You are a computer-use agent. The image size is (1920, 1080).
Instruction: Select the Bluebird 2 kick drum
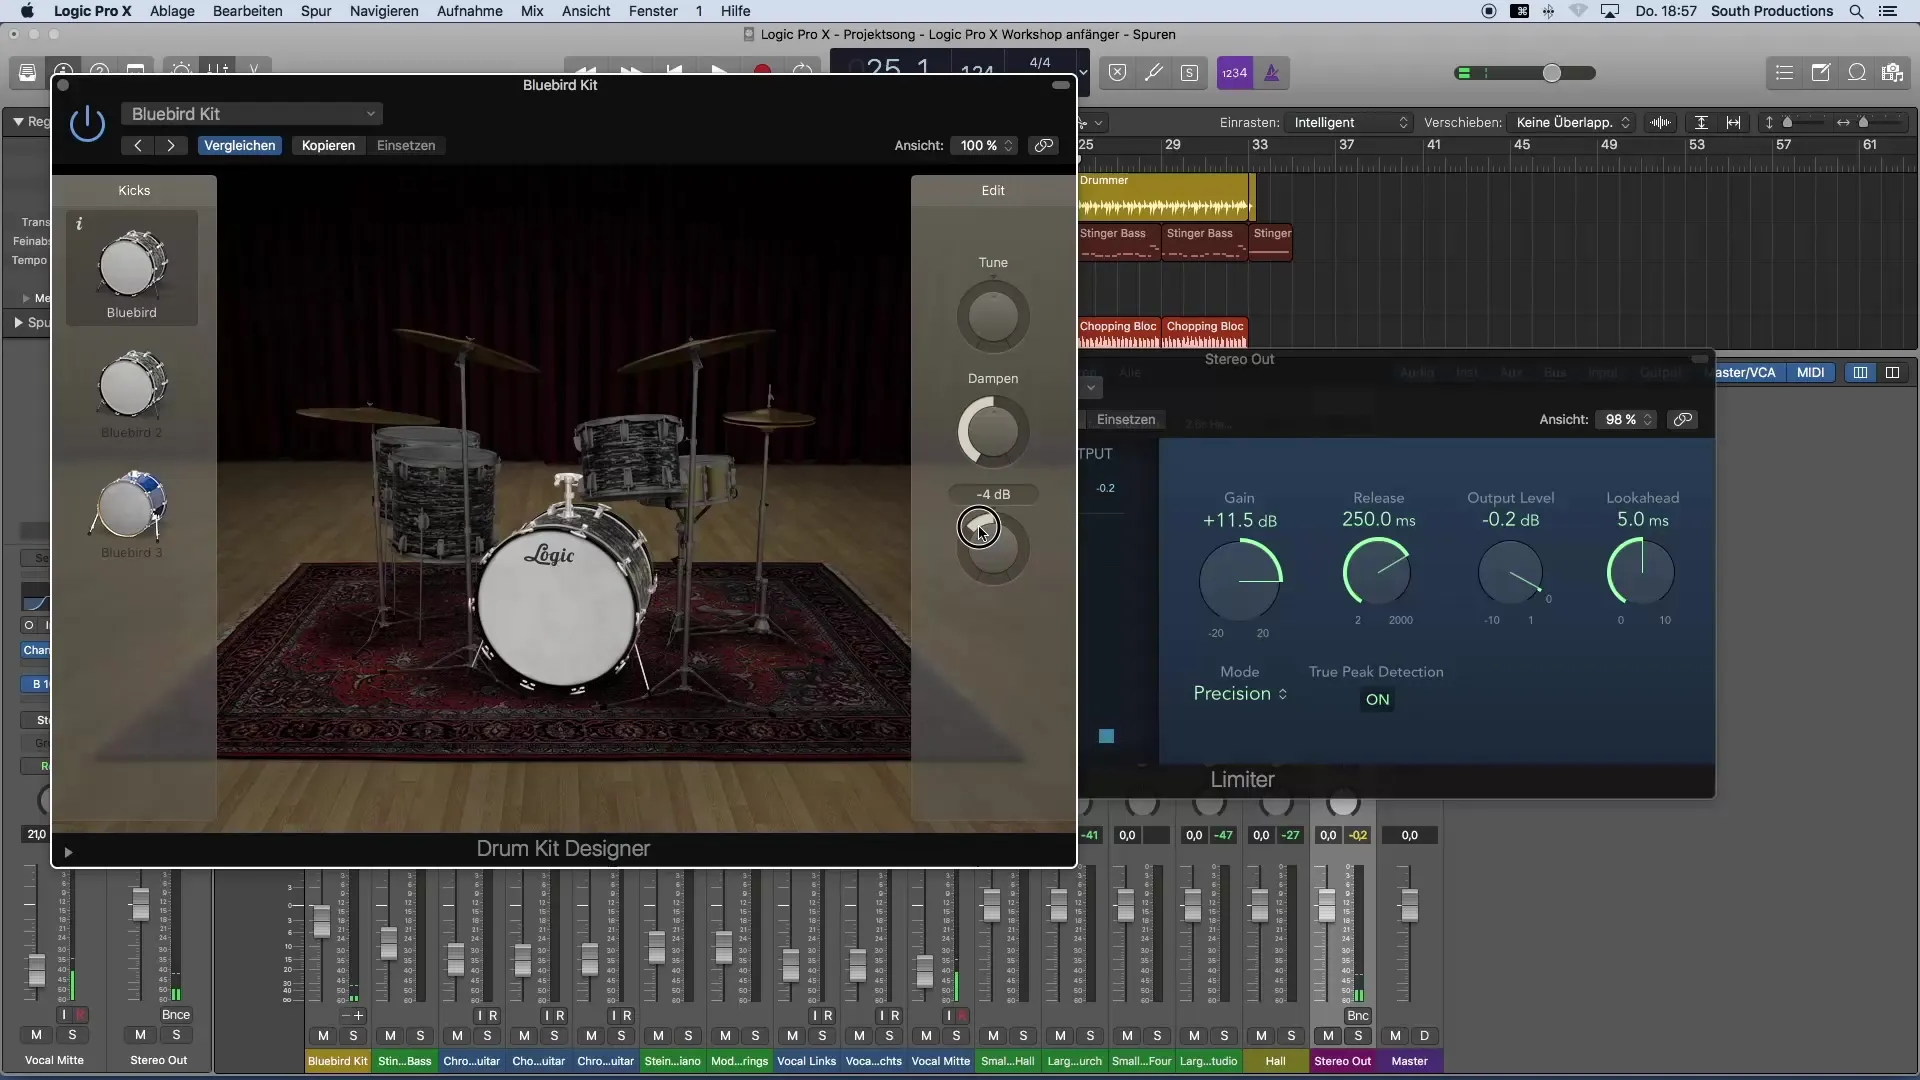click(x=132, y=392)
